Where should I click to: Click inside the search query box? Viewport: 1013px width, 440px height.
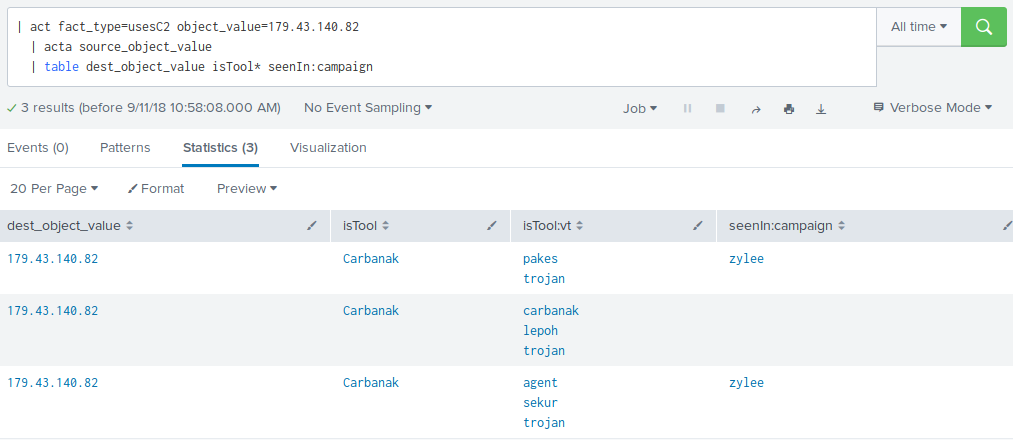point(442,47)
